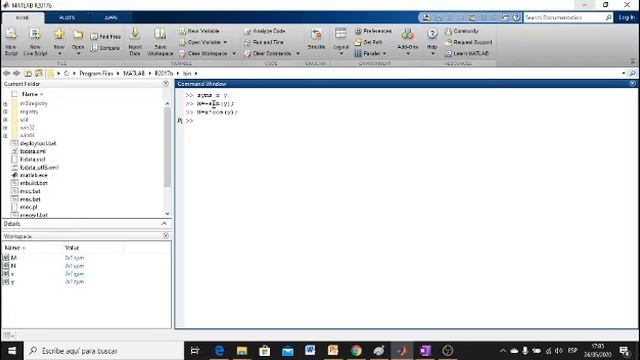Viewport: 640px width, 360px height.
Task: Open Current Folder panel actions menu
Action: coord(166,84)
